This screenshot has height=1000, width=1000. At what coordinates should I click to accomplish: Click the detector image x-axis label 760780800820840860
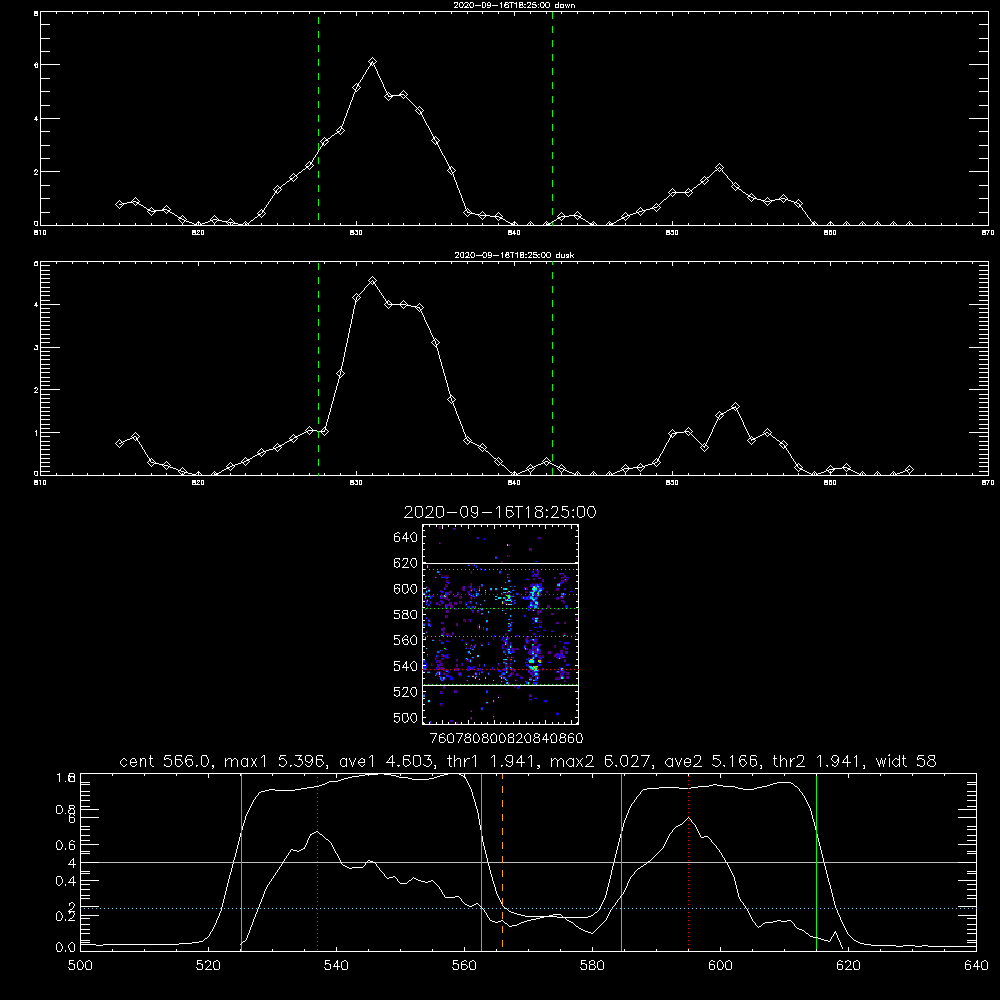(x=506, y=739)
